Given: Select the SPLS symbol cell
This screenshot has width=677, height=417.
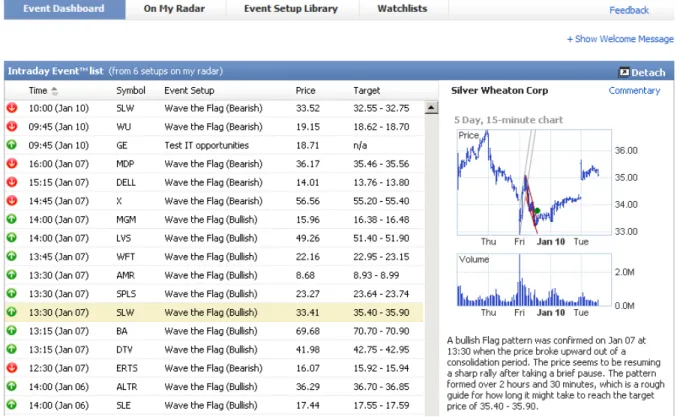Looking at the screenshot, I should coord(126,294).
